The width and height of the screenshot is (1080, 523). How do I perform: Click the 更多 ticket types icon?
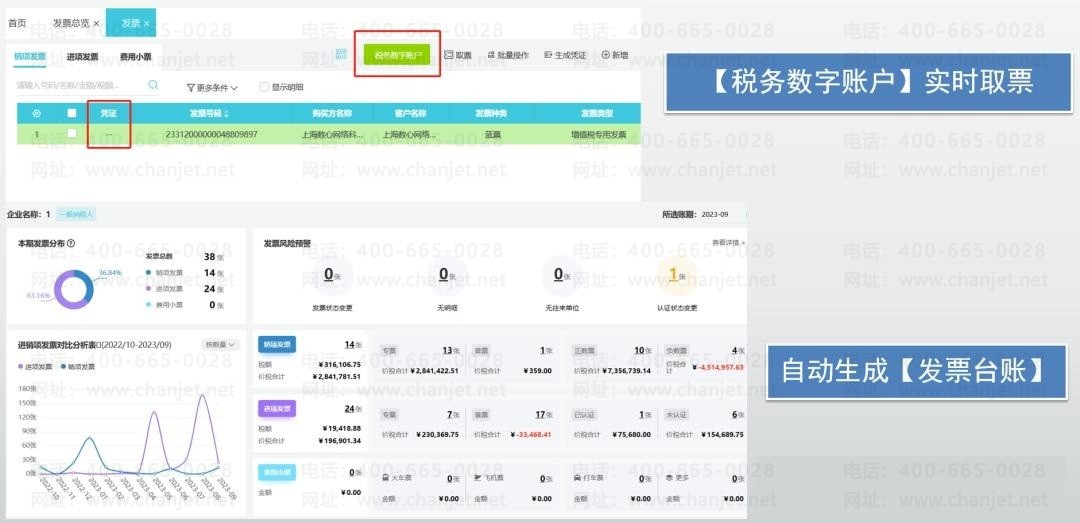[x=670, y=478]
